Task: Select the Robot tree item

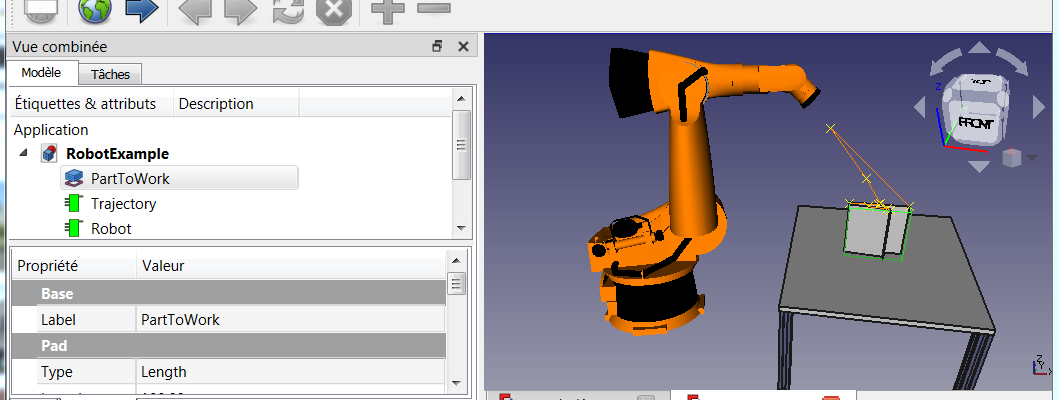Action: [111, 228]
